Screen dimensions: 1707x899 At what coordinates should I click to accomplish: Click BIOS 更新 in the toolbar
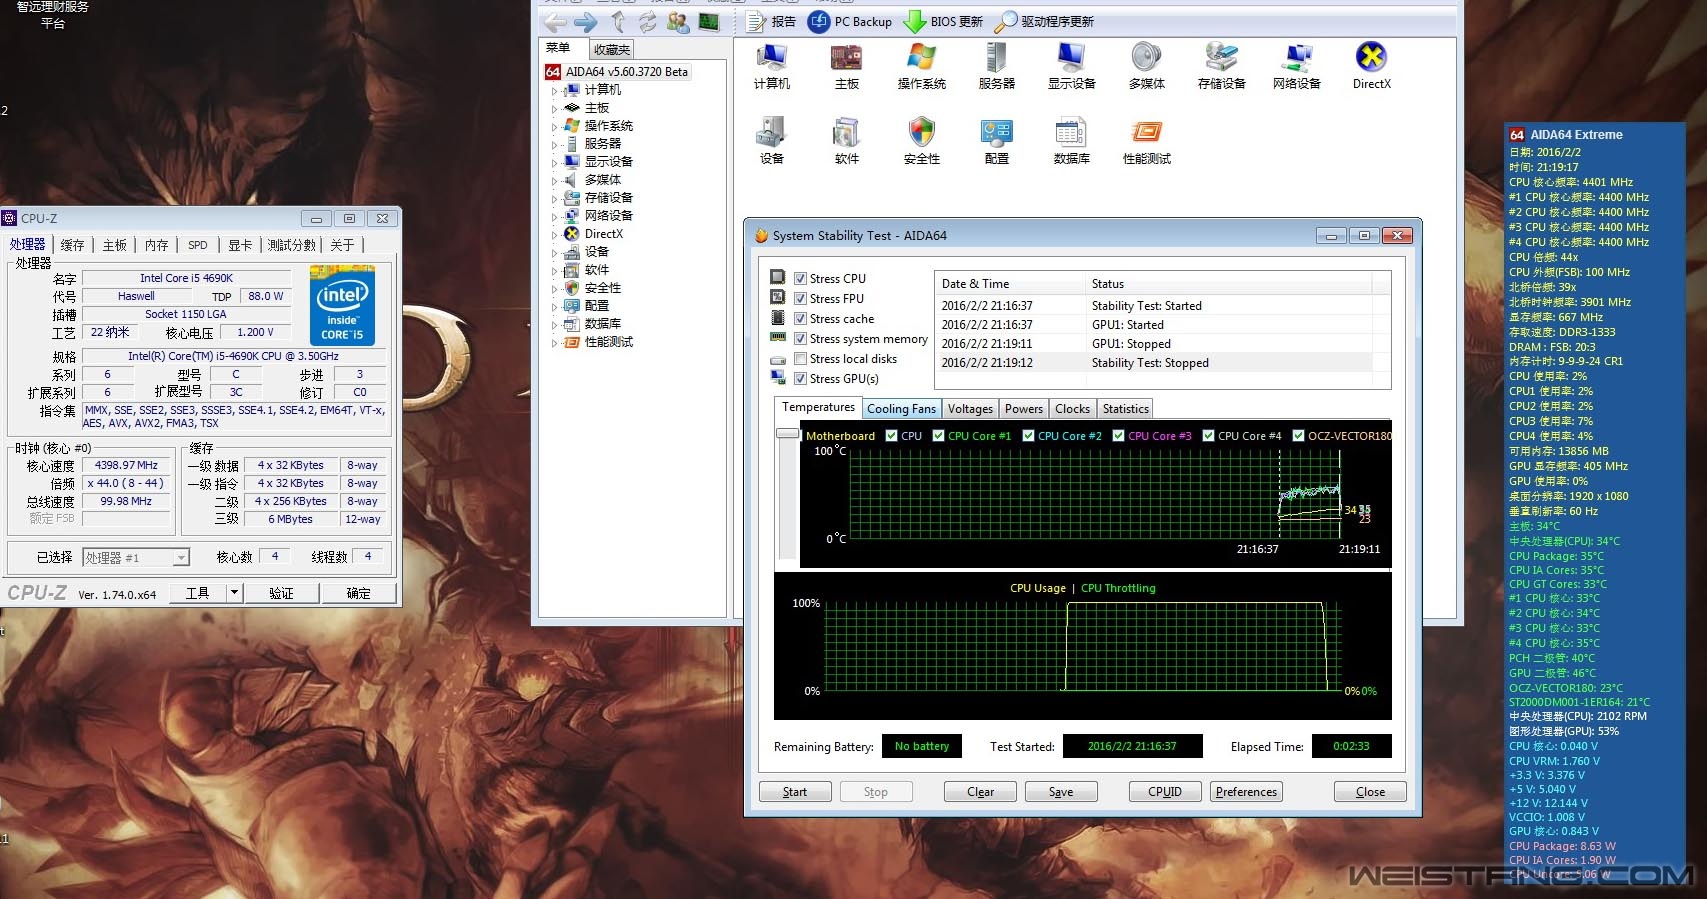(943, 21)
